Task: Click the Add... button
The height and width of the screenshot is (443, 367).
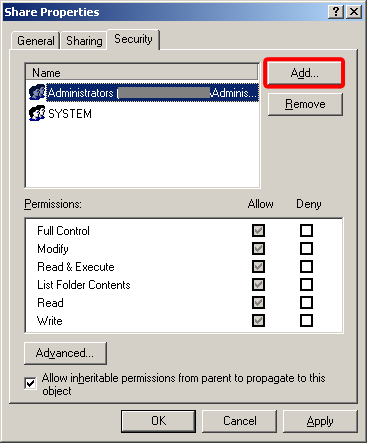Action: click(x=304, y=73)
